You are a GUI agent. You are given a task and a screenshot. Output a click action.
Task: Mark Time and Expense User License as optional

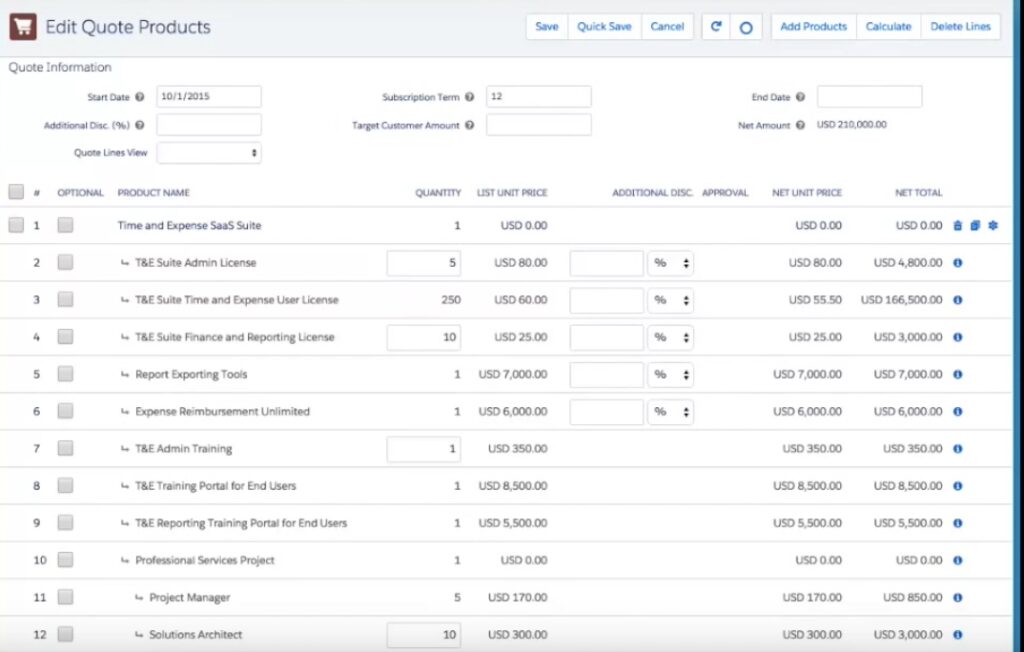pyautogui.click(x=65, y=299)
